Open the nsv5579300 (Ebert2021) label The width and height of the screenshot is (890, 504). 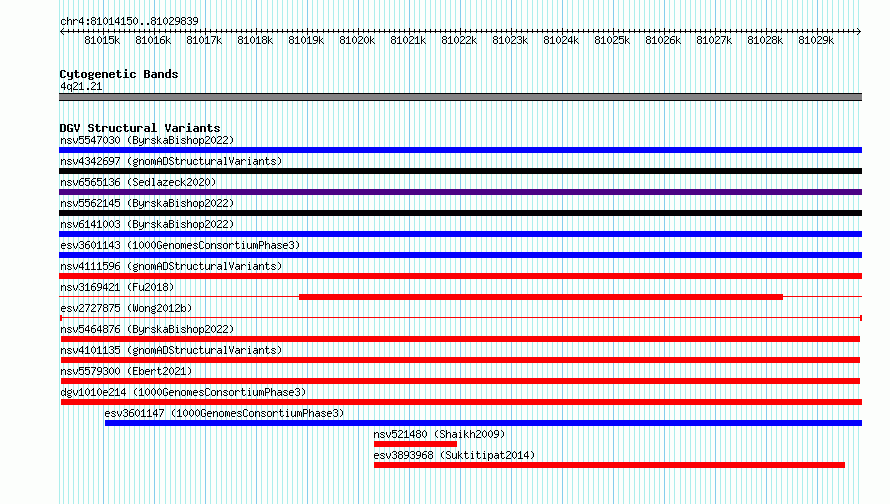pos(126,371)
